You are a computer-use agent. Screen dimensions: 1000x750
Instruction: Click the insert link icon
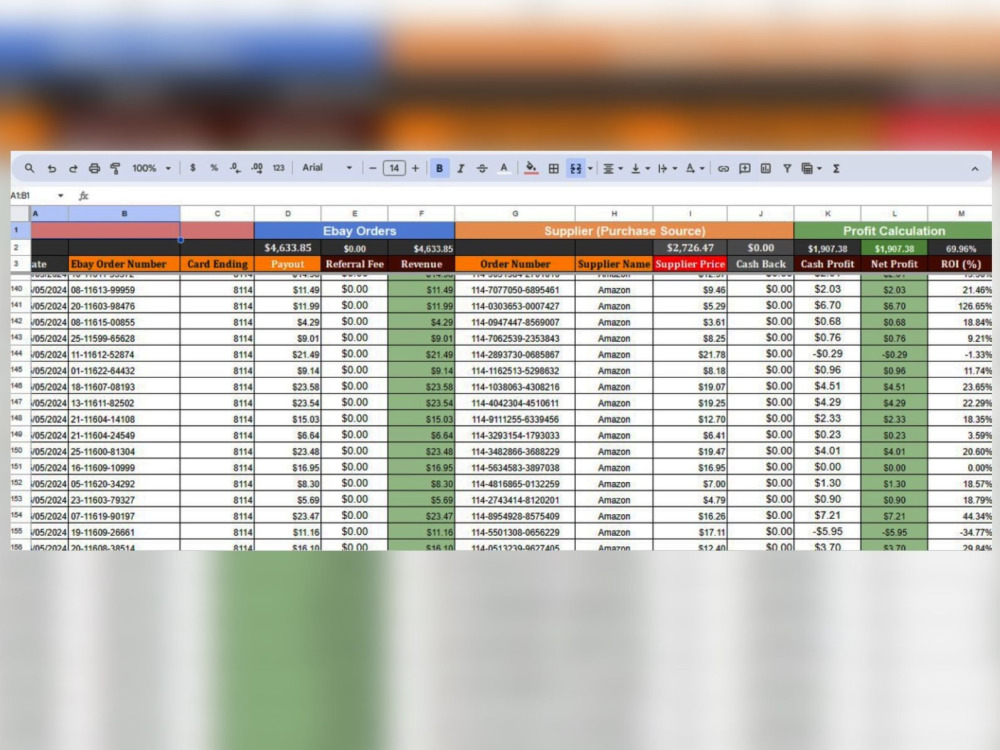(x=723, y=168)
